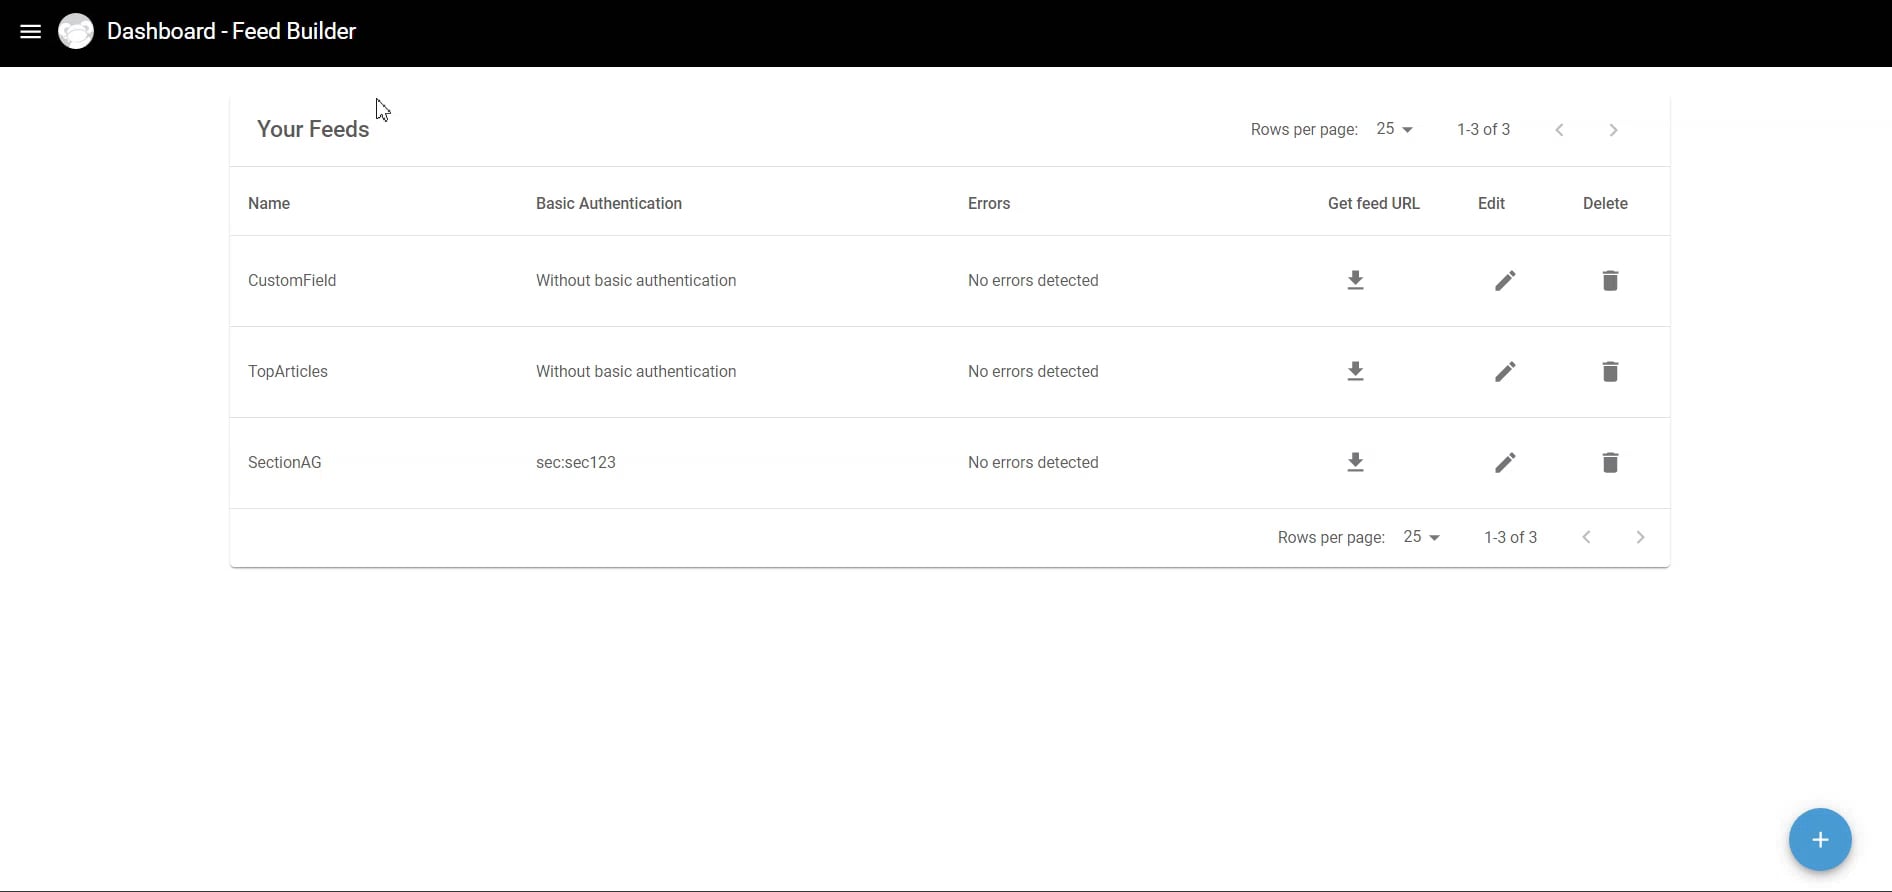Click the 'Your Feeds' table title
The image size is (1892, 892).
coord(313,129)
